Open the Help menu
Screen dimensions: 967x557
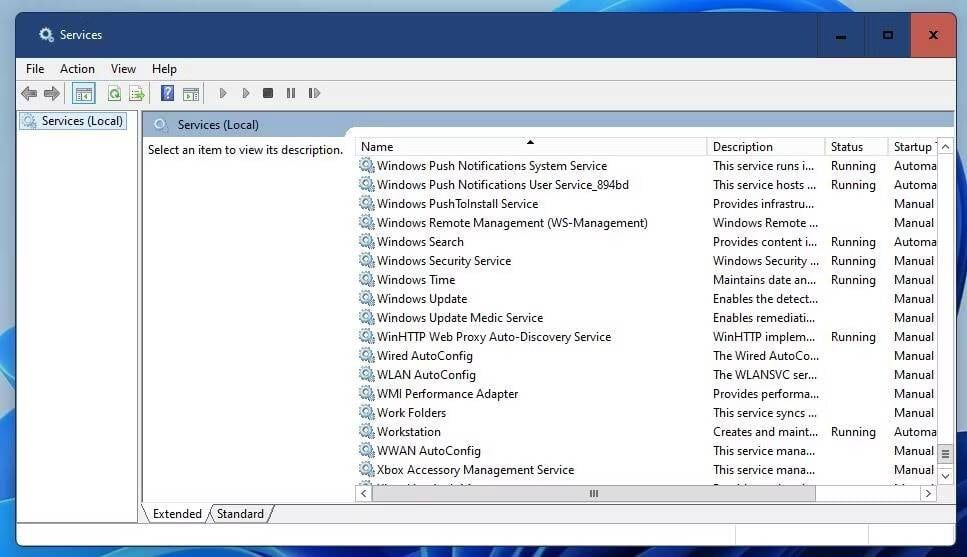coord(164,68)
